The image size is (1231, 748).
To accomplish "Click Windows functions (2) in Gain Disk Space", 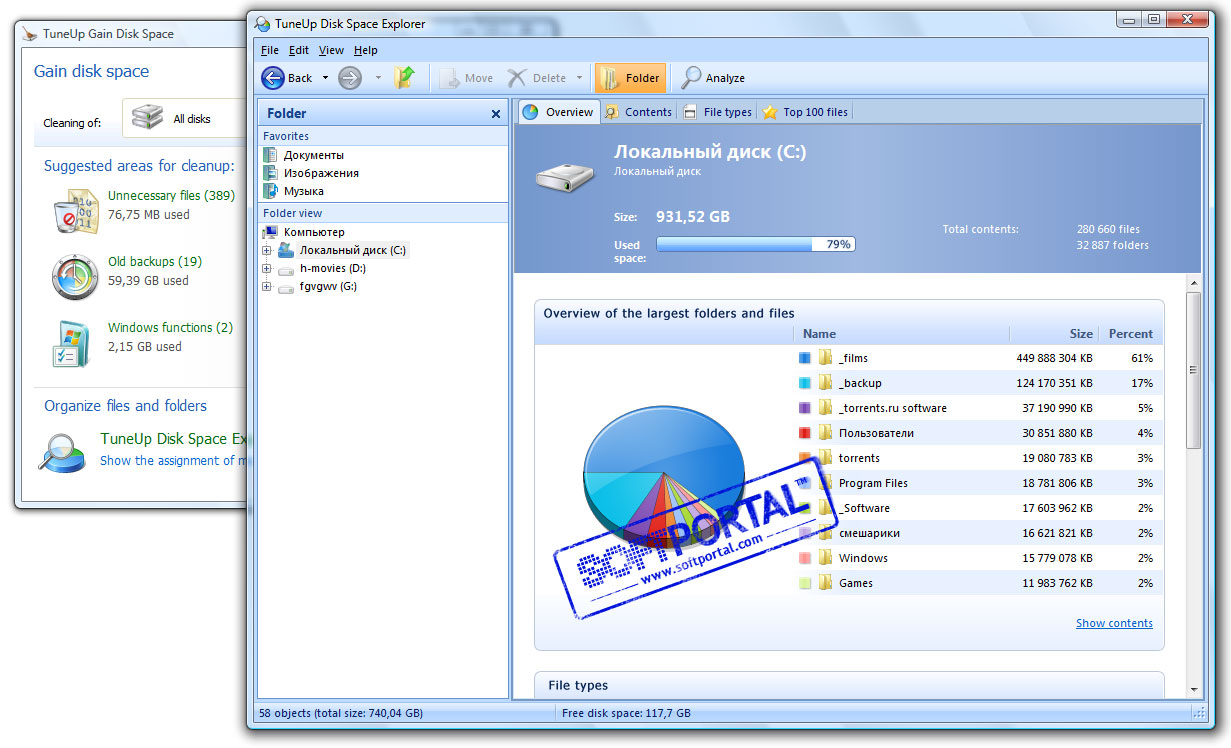I will point(170,328).
